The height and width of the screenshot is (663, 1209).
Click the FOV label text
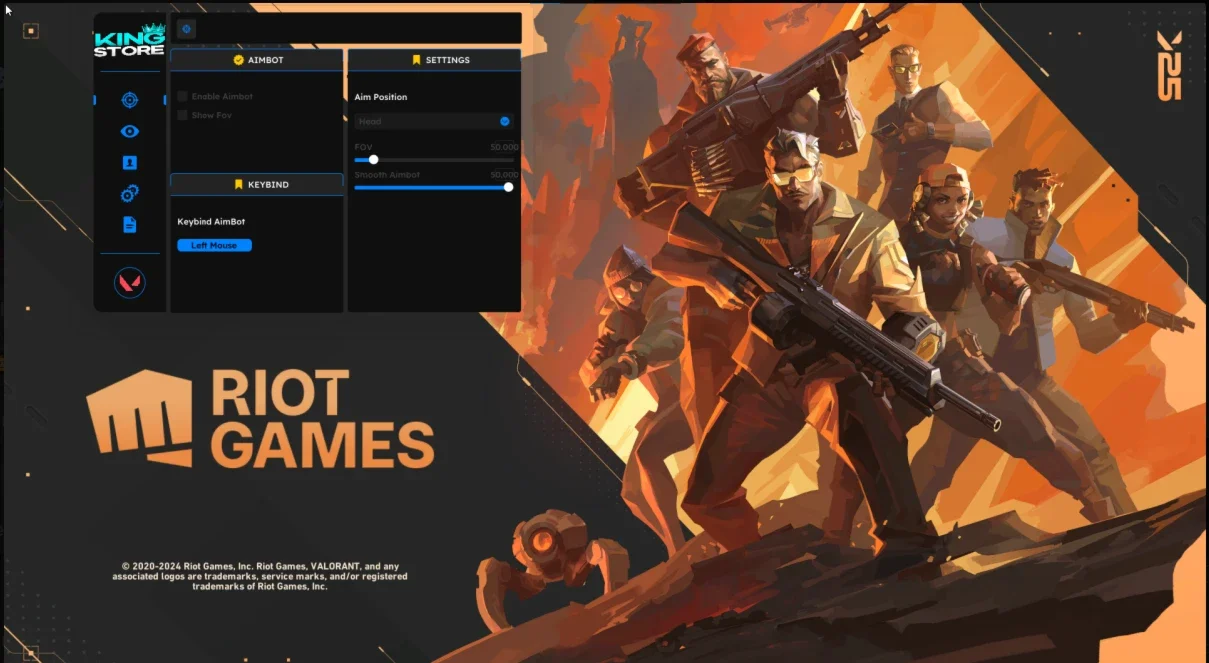pyautogui.click(x=363, y=147)
